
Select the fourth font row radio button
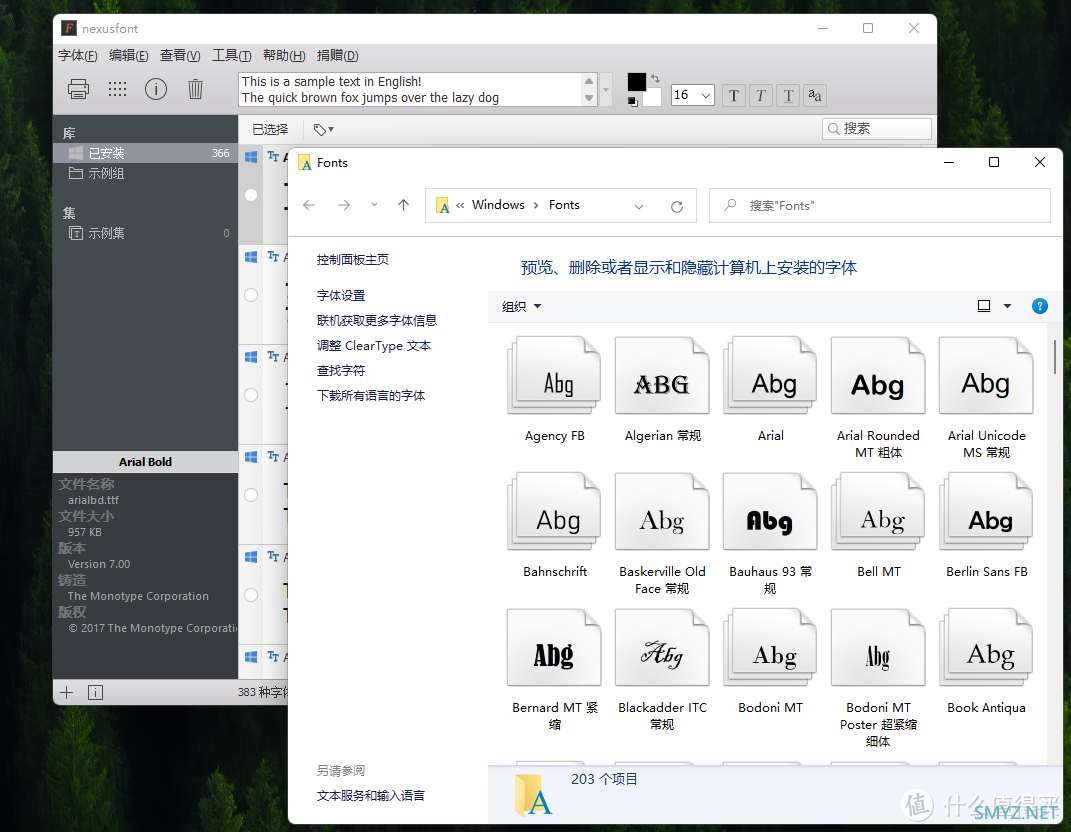click(251, 495)
